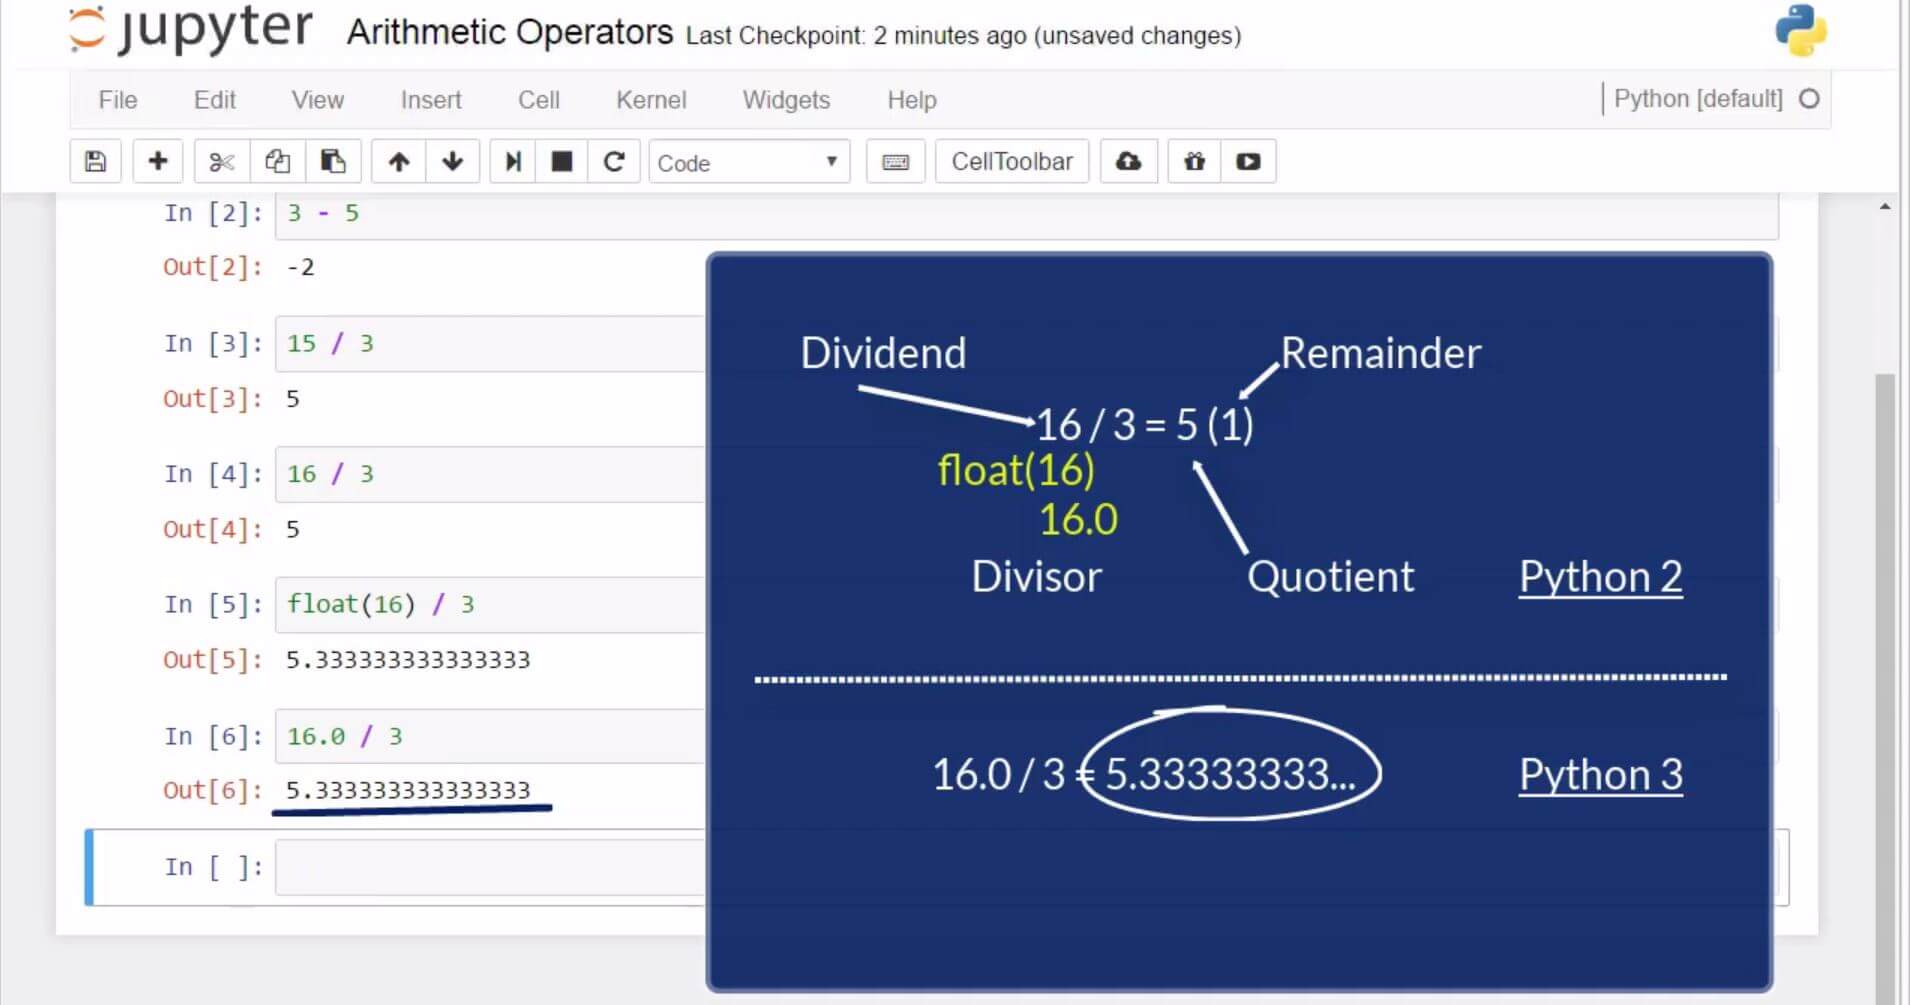
Task: Restart the kernel icon
Action: [x=614, y=161]
